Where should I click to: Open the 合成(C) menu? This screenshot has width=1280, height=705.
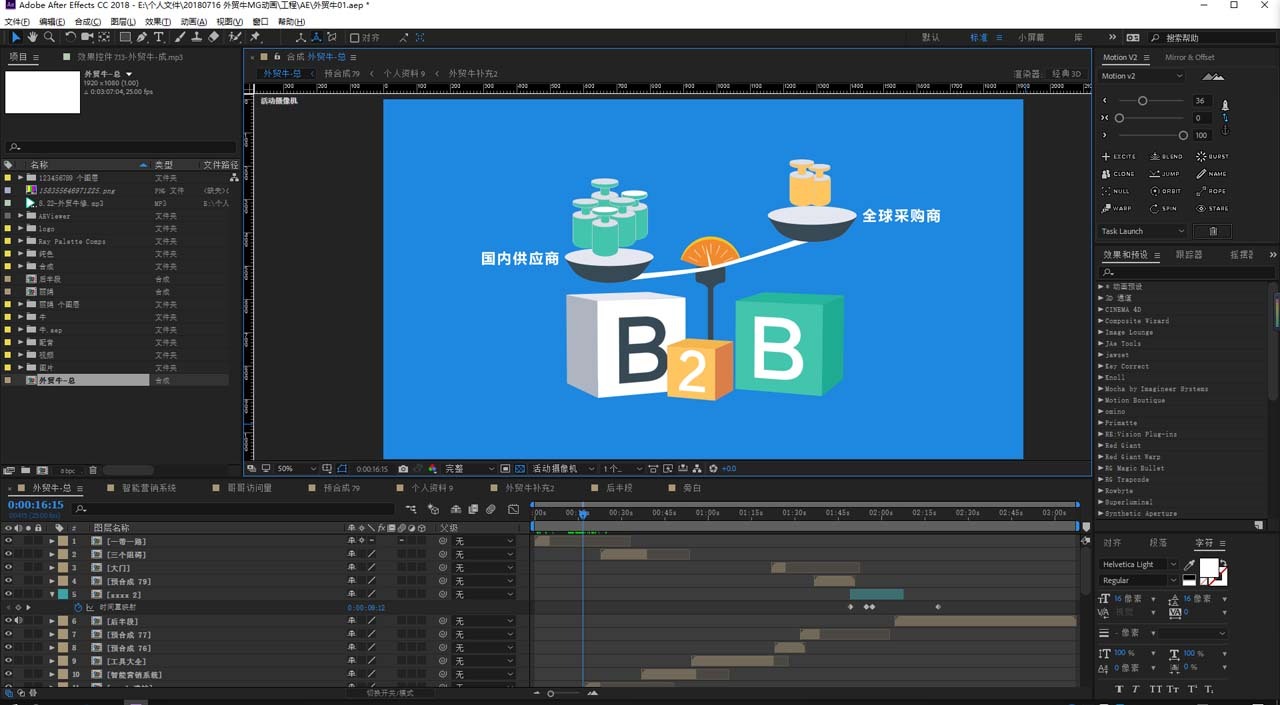[88, 22]
